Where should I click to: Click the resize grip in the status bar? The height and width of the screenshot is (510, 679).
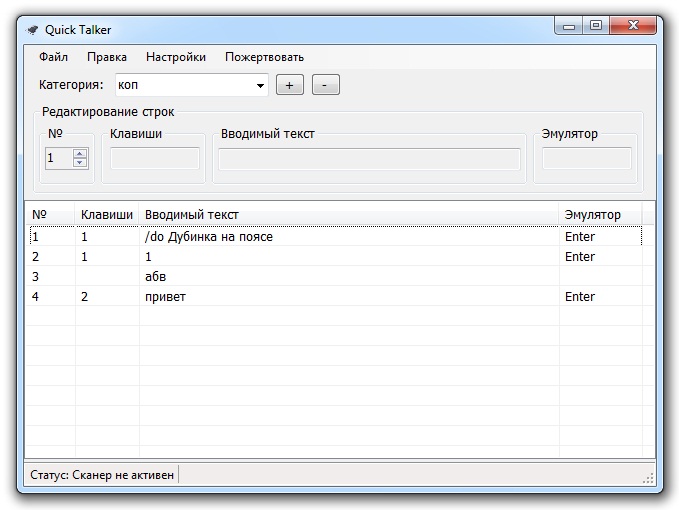point(648,478)
